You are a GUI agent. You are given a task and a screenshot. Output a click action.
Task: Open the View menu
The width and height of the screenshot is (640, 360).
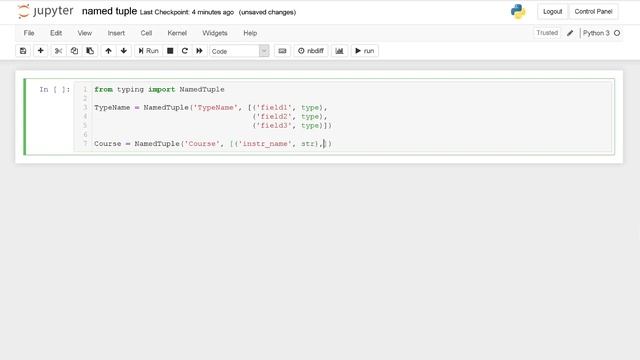(x=84, y=33)
